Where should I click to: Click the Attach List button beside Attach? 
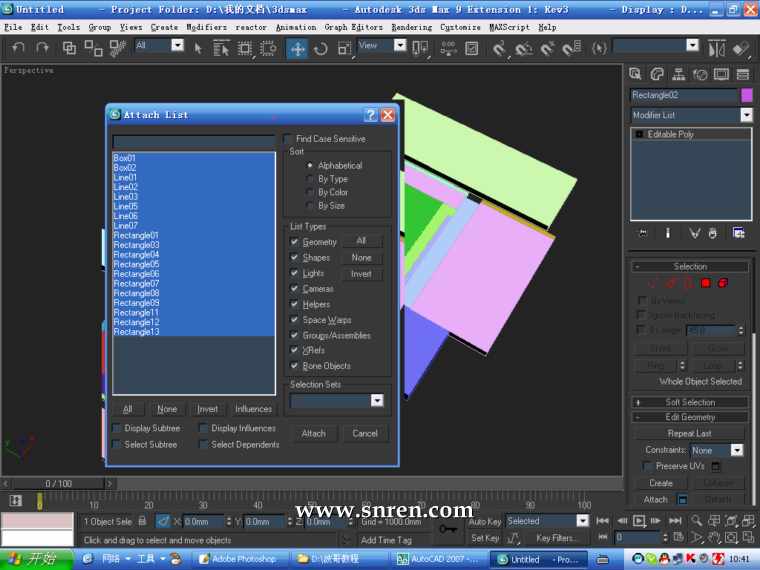[682, 499]
